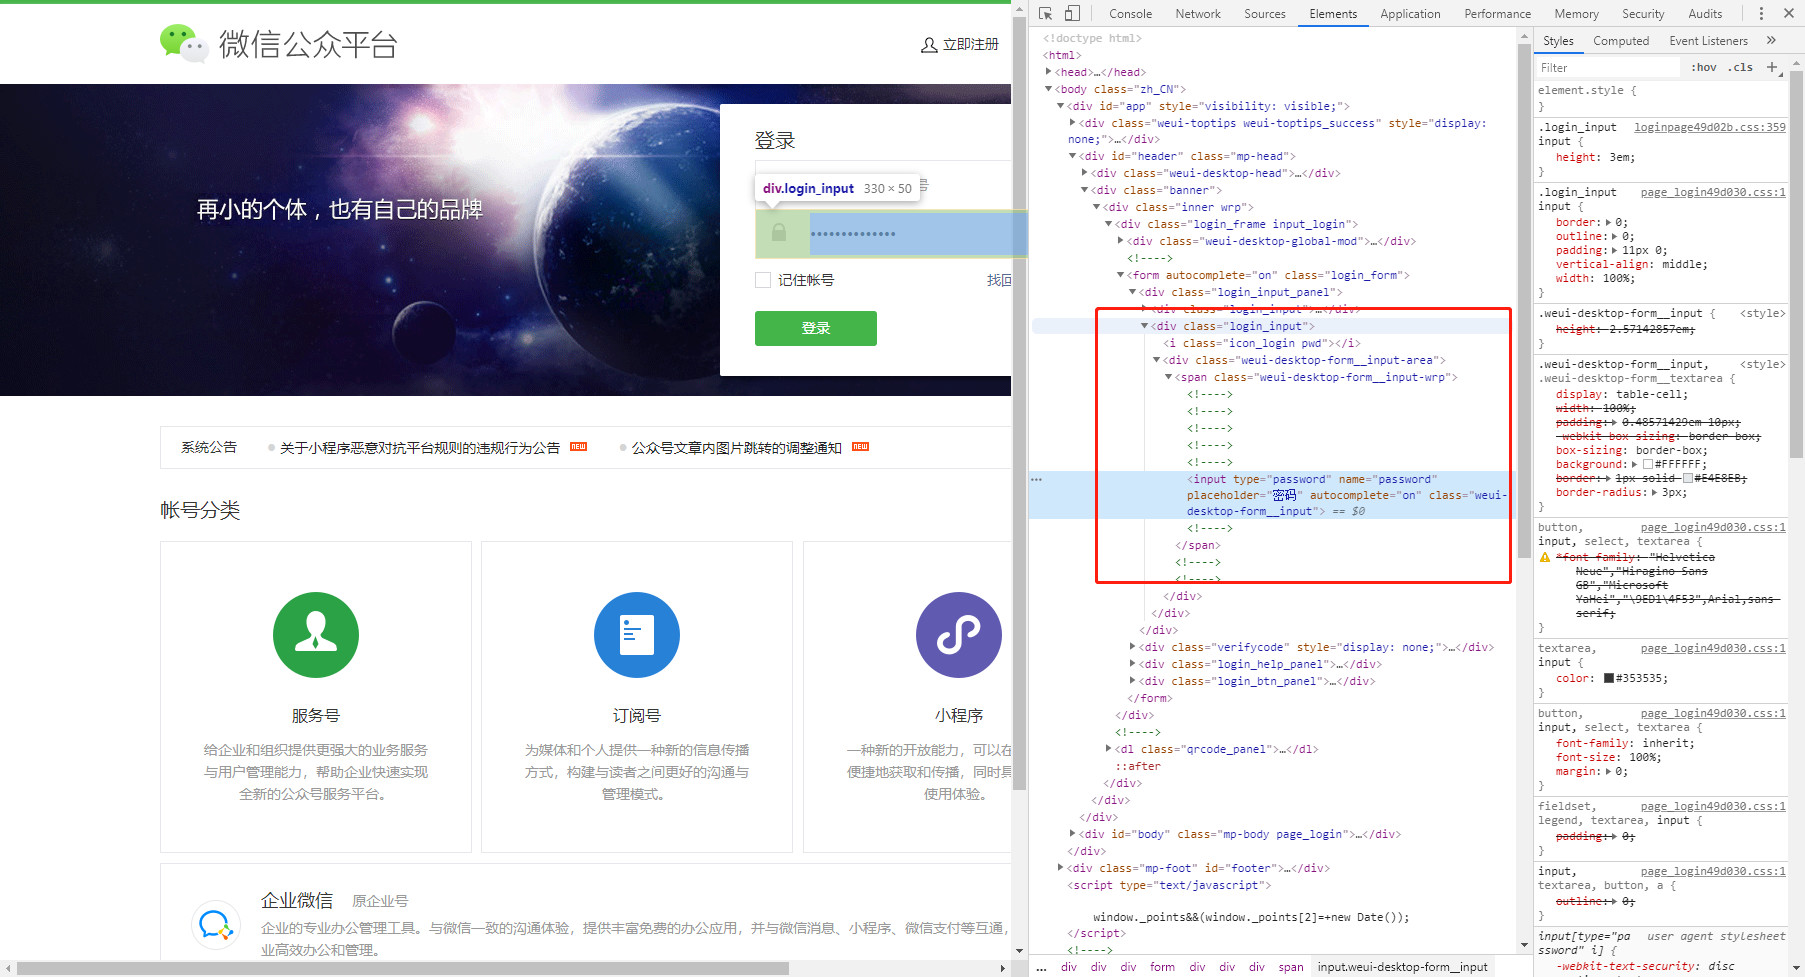The height and width of the screenshot is (977, 1805).
Task: Click the ellipsis at the breadcrumb bar start
Action: click(x=1041, y=967)
